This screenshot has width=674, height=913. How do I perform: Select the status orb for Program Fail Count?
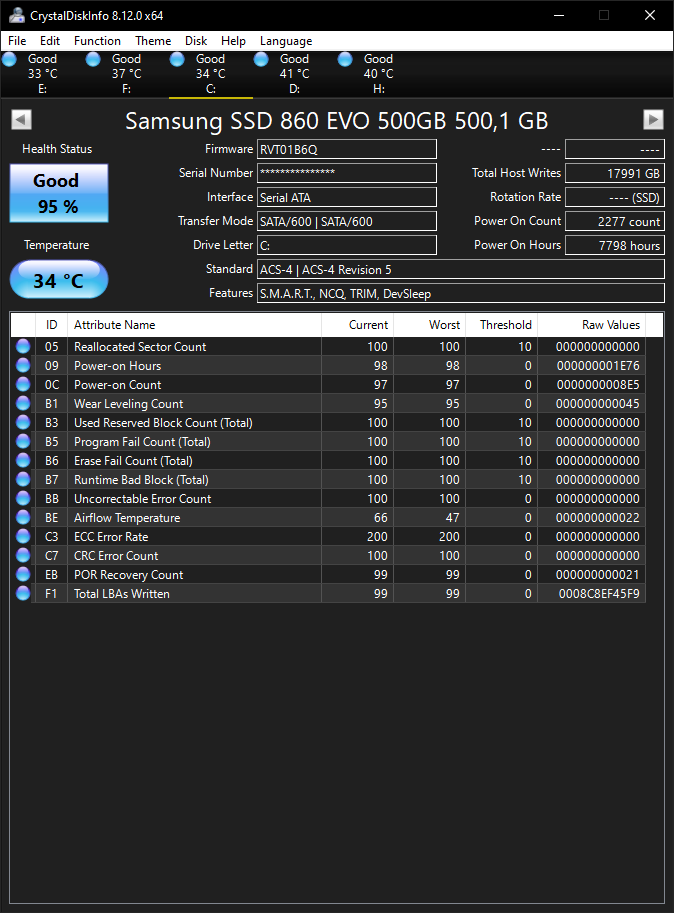pos(23,441)
